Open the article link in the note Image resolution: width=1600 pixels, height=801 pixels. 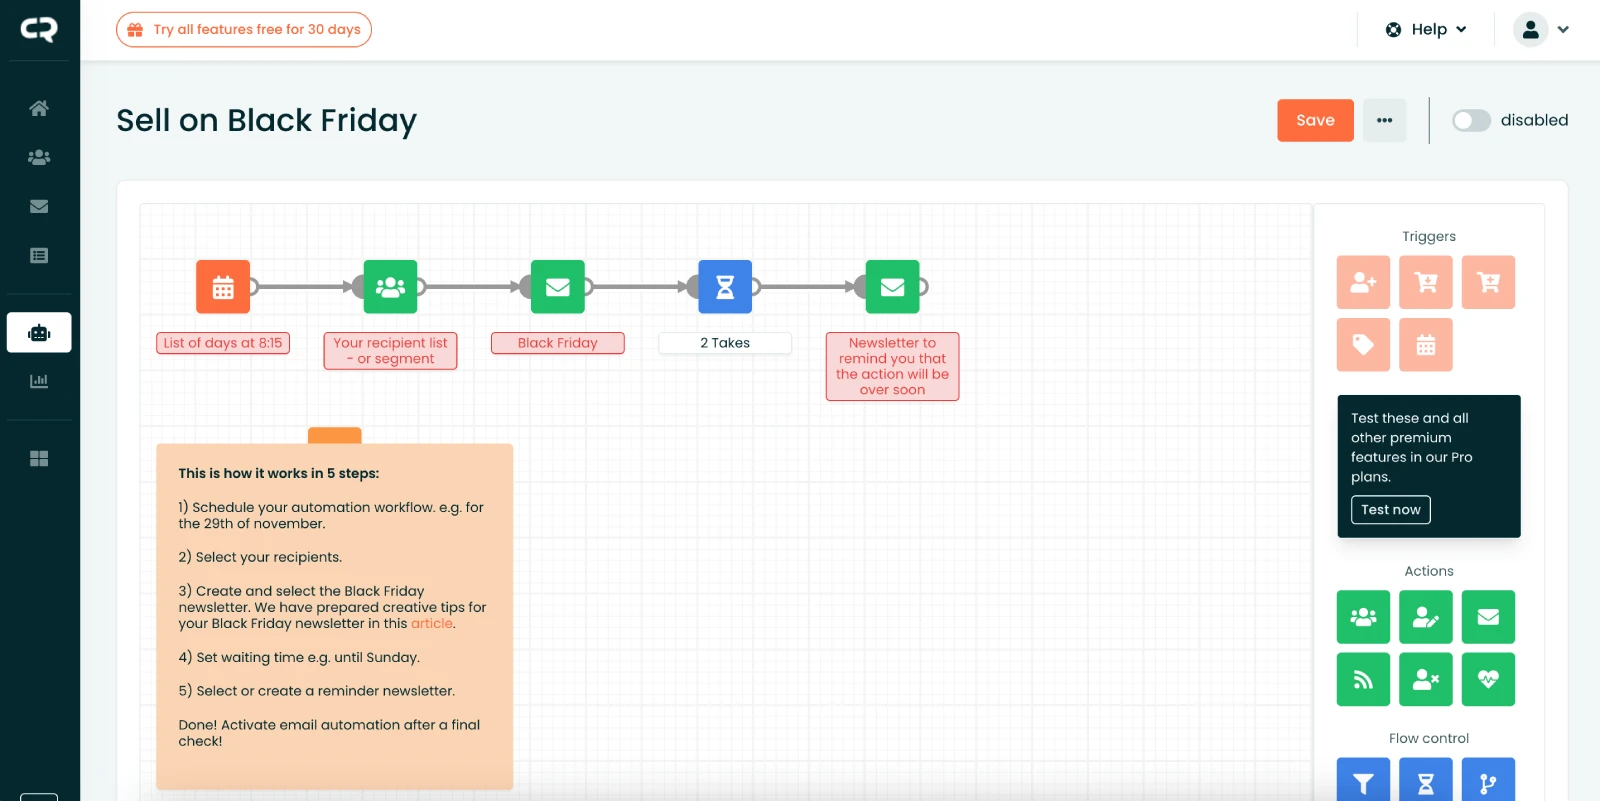click(x=432, y=623)
